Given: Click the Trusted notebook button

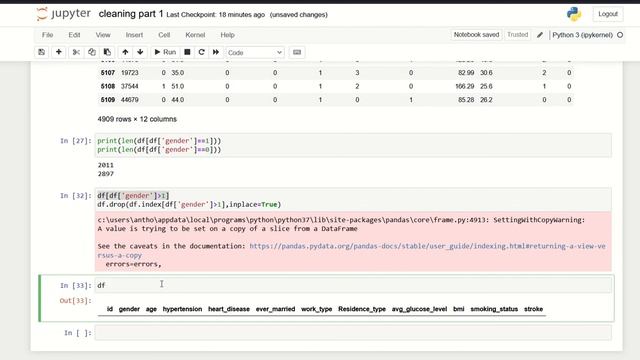Looking at the screenshot, I should [x=518, y=35].
